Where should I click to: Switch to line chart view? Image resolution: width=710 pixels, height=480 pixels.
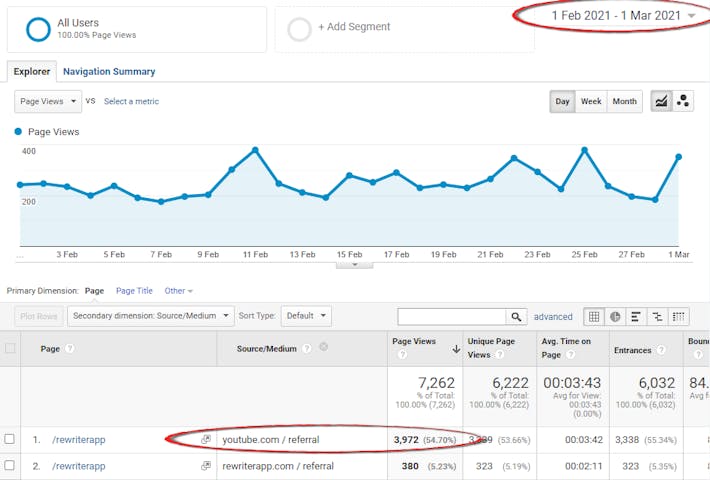coord(661,101)
